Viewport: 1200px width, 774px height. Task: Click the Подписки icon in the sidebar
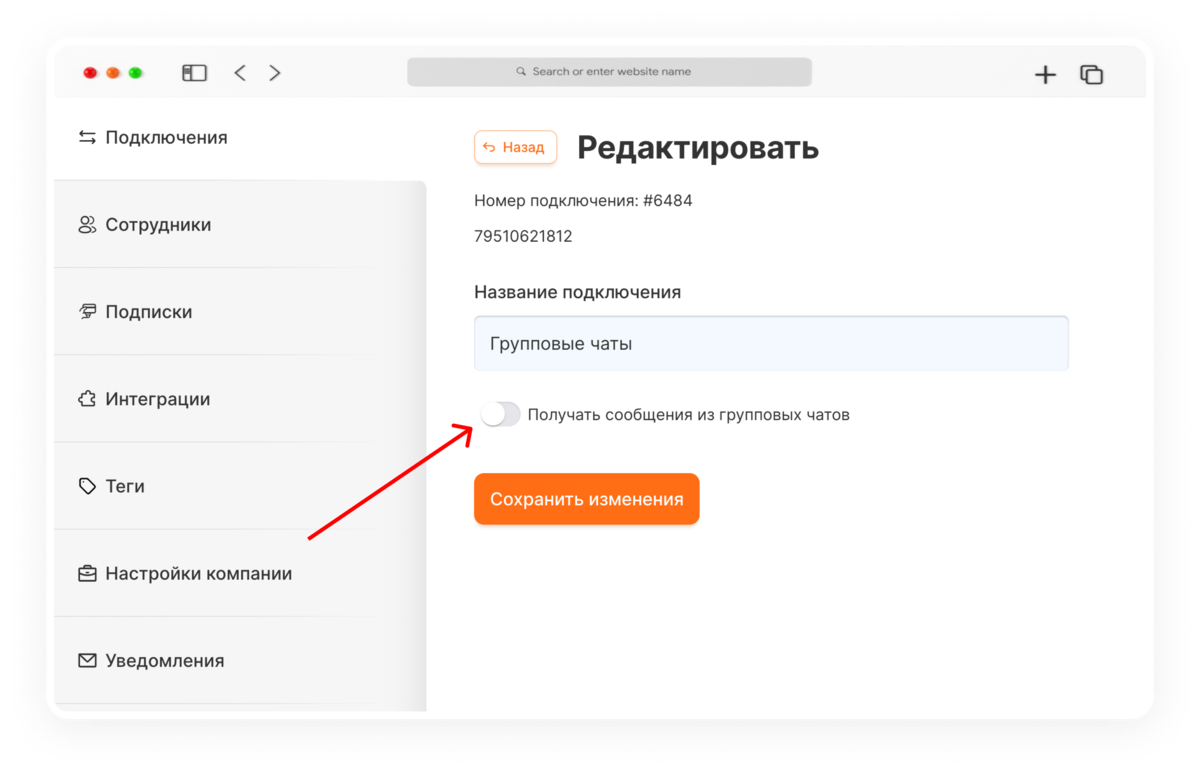pos(87,312)
